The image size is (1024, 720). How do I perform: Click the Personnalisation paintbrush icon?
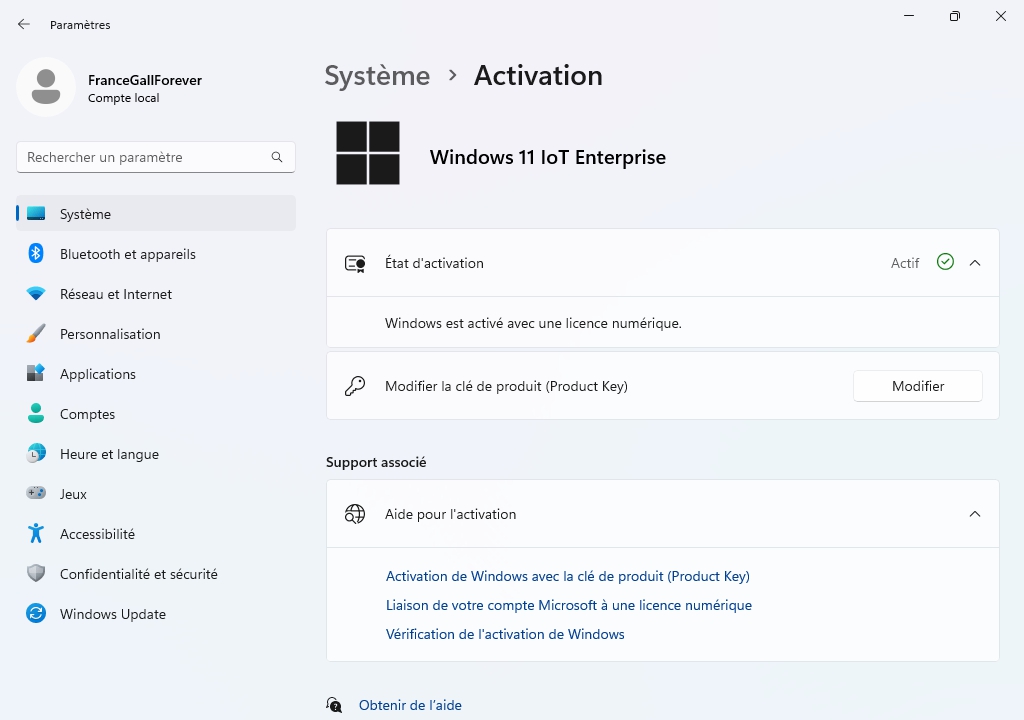[x=36, y=334]
